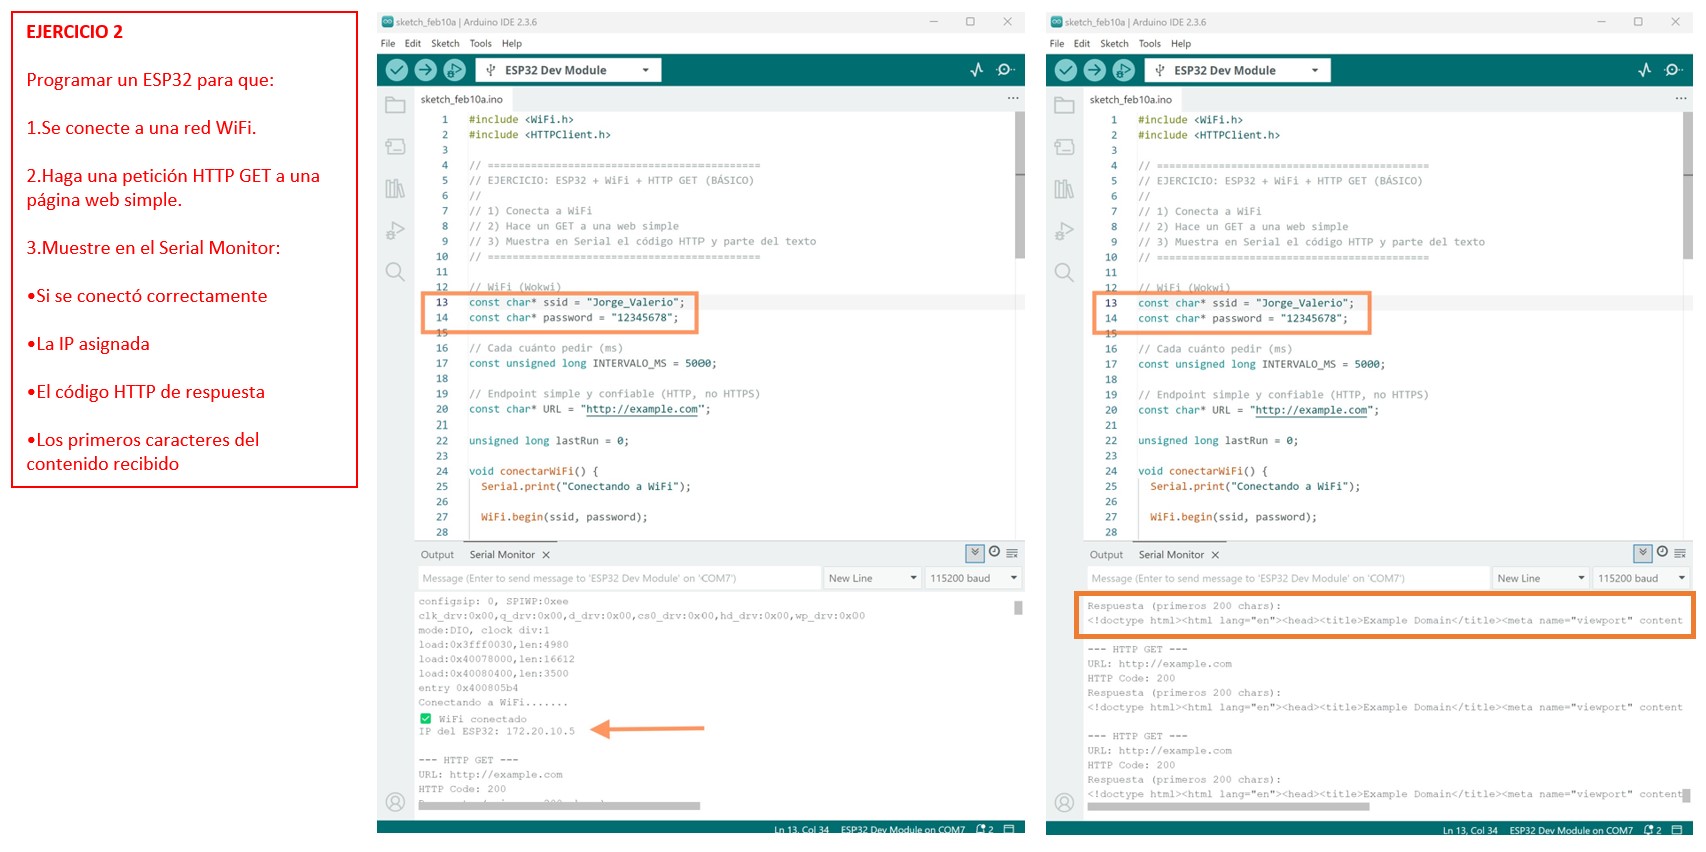The image size is (1706, 852).
Task: Open Search icon in right window sidebar
Action: (1064, 272)
